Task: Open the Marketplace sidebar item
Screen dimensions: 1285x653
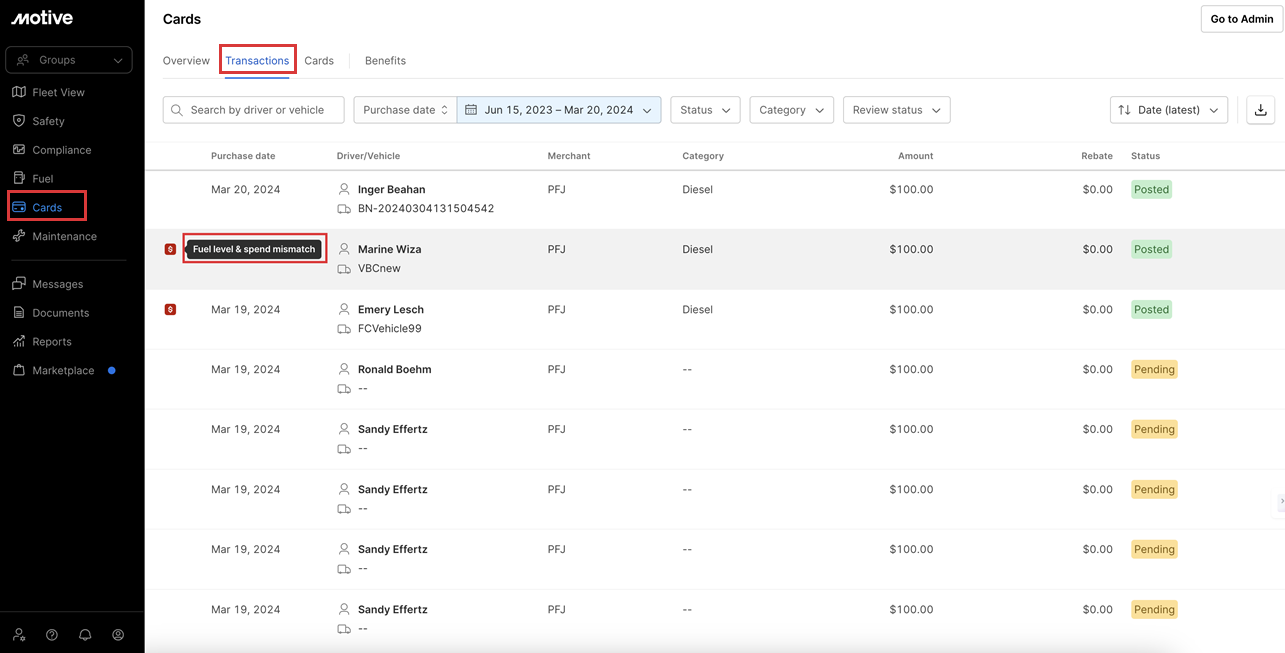Action: tap(63, 370)
